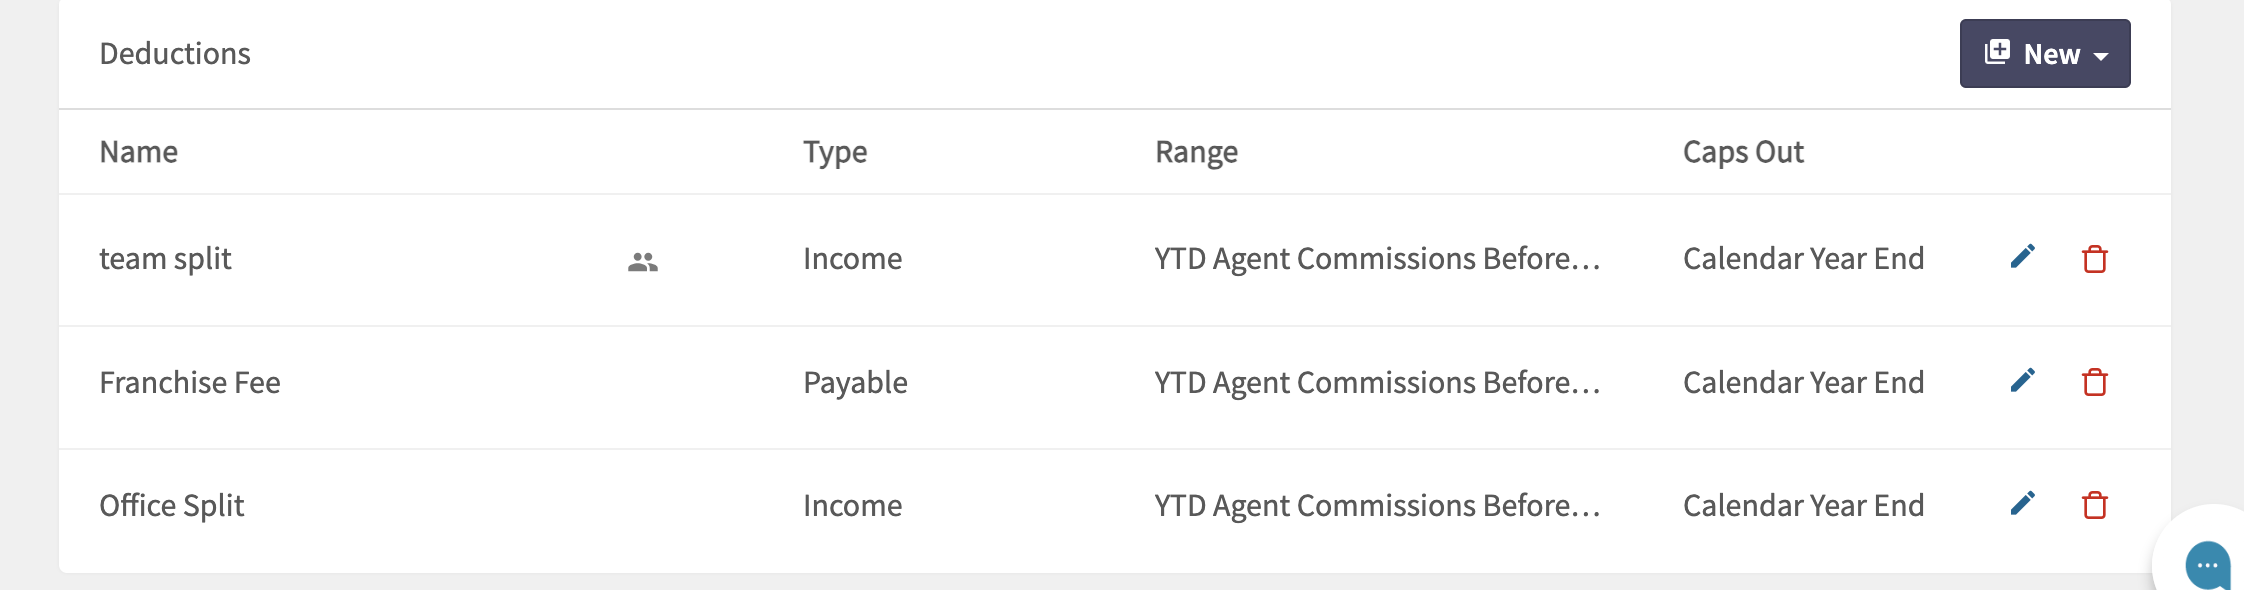
Task: Delete the Office Split deduction
Action: pos(2095,505)
